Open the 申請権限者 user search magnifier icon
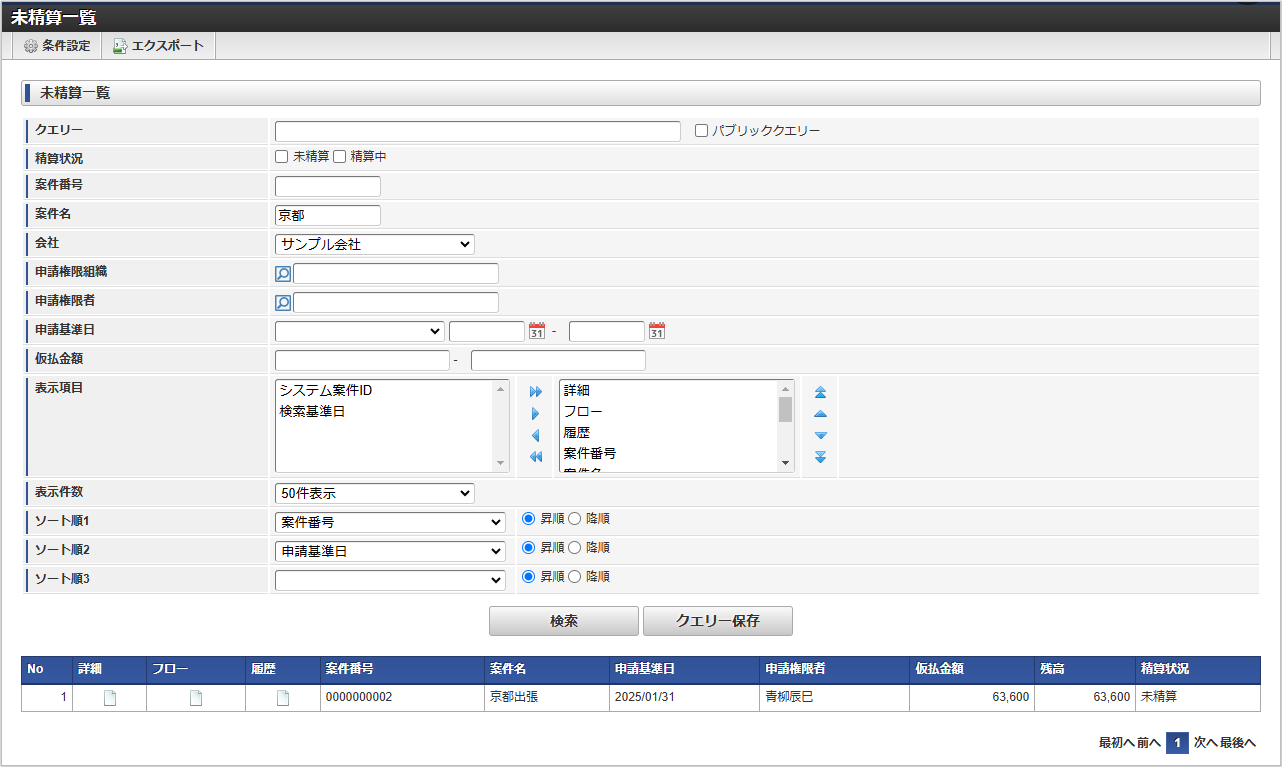The height and width of the screenshot is (767, 1282). pyautogui.click(x=282, y=302)
